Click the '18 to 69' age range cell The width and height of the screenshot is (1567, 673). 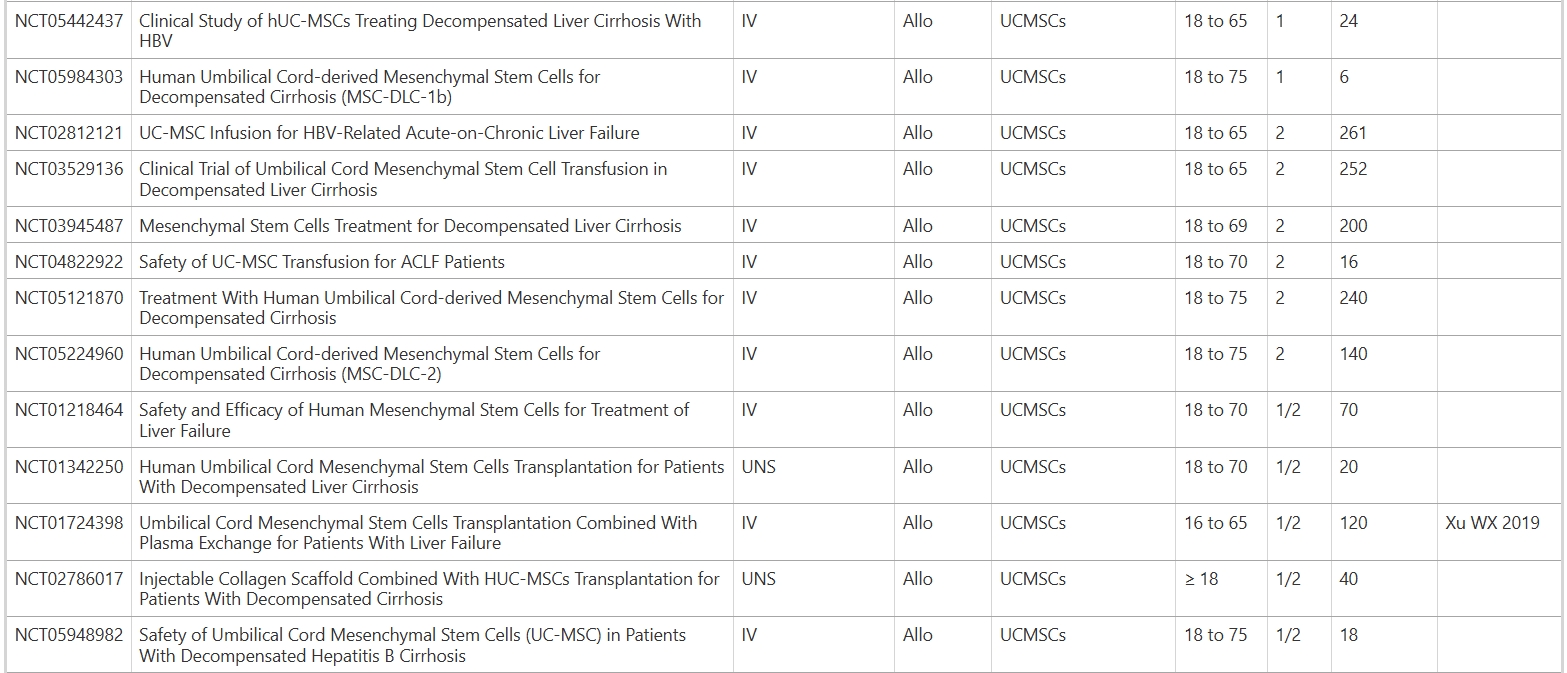pyautogui.click(x=1215, y=226)
